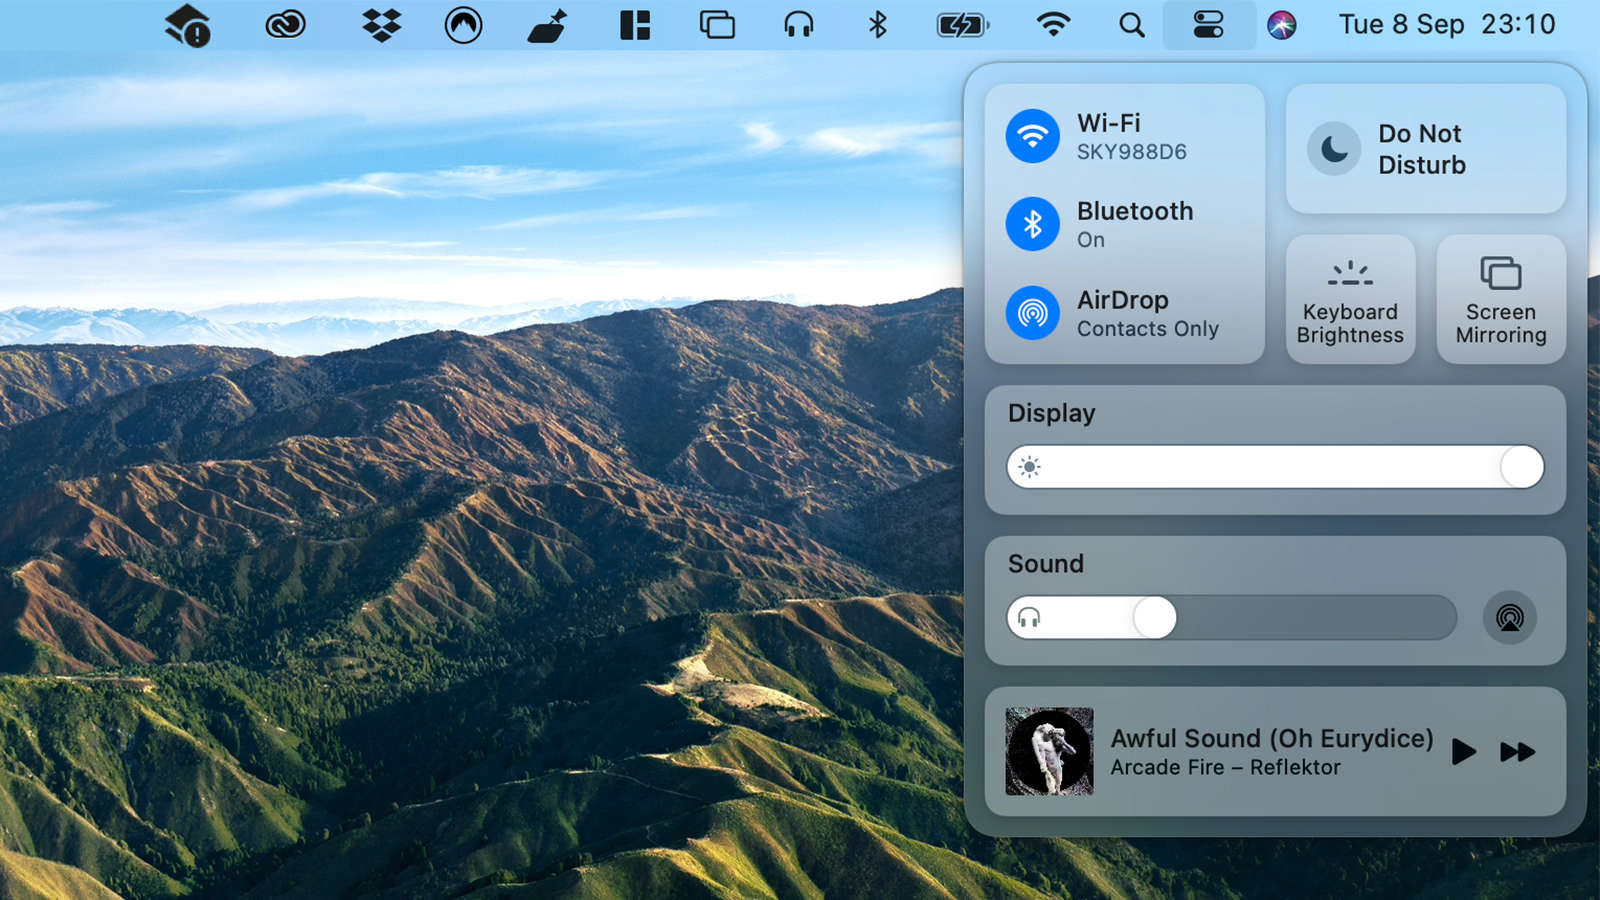Skip to the next track
The width and height of the screenshot is (1600, 900).
(1517, 752)
